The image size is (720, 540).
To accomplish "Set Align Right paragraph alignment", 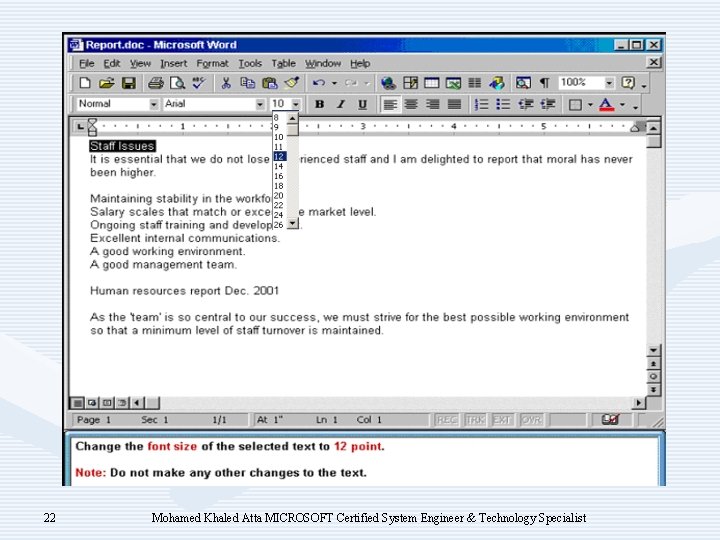I will pyautogui.click(x=433, y=105).
